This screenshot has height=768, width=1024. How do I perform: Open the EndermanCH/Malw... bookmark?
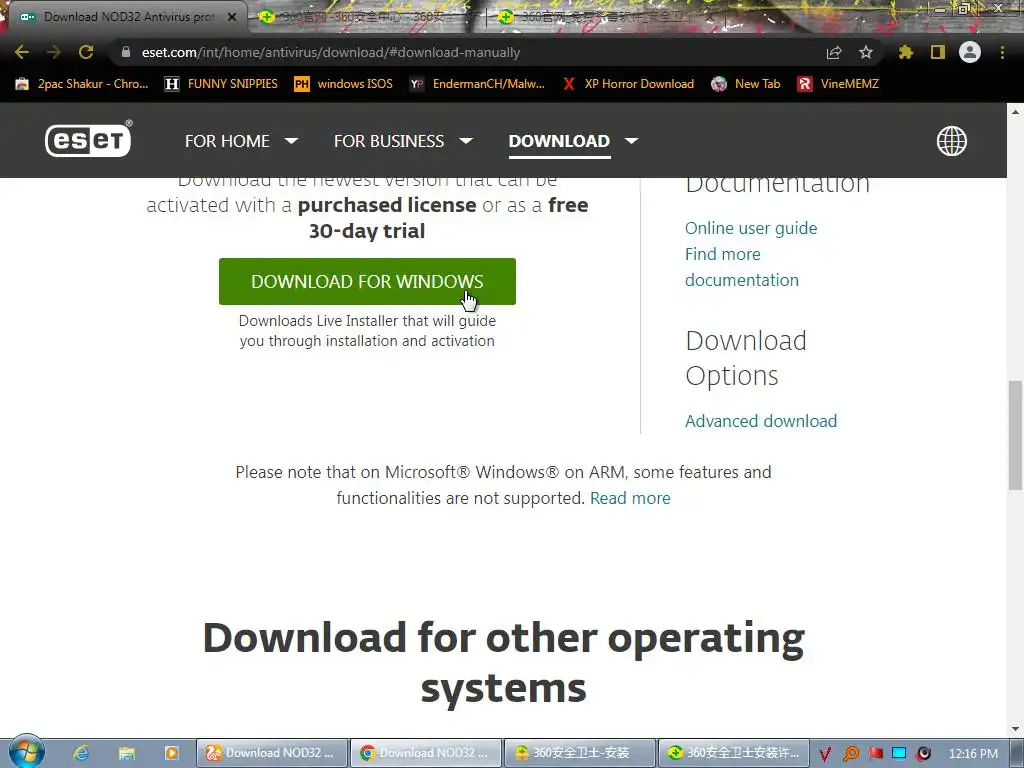(x=477, y=84)
